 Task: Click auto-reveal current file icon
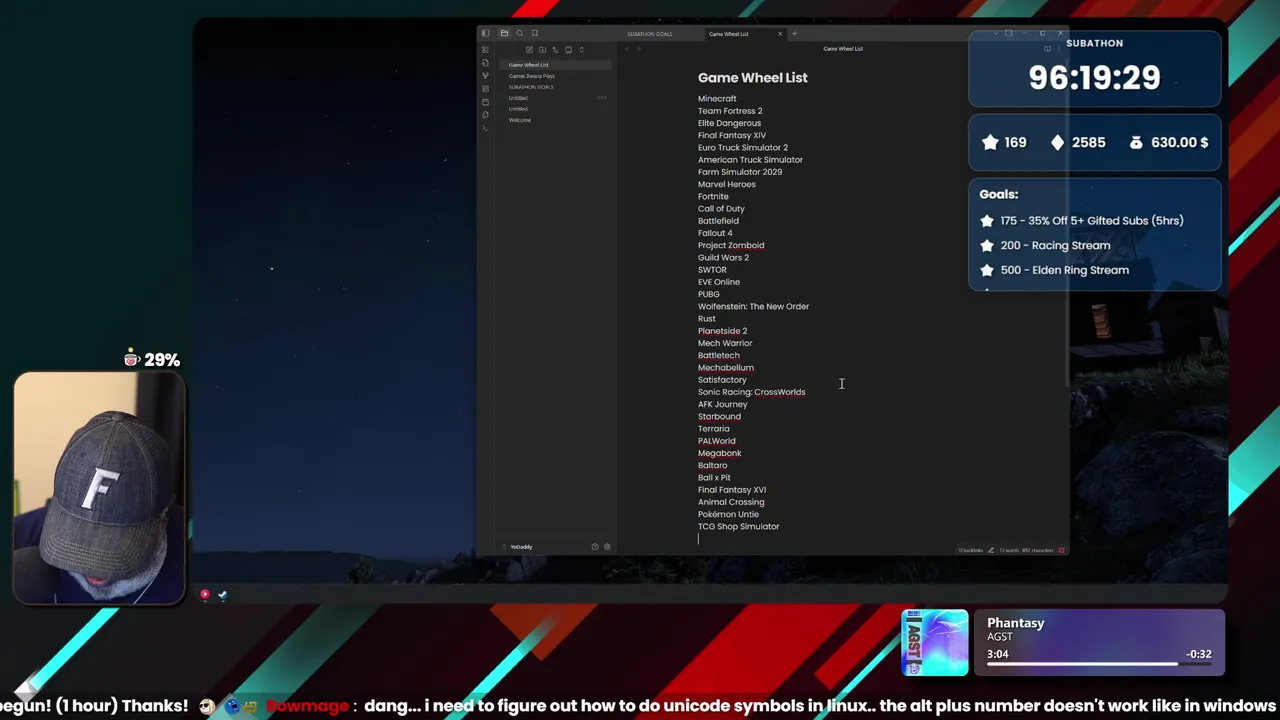tap(568, 50)
